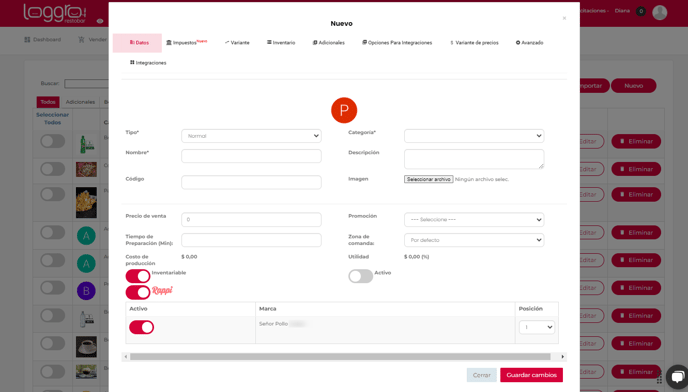Focus the Nombre input field
The width and height of the screenshot is (688, 392).
251,156
